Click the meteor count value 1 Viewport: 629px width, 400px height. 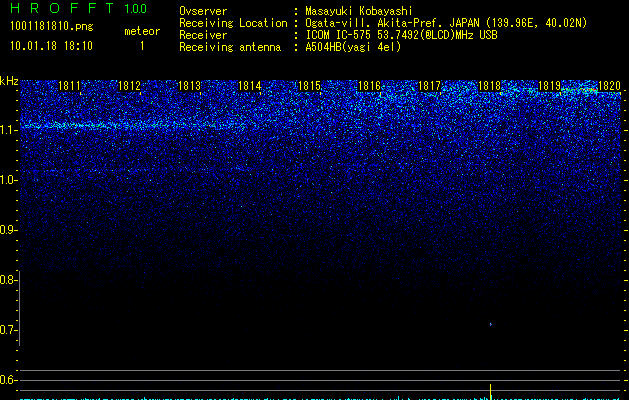pos(142,46)
